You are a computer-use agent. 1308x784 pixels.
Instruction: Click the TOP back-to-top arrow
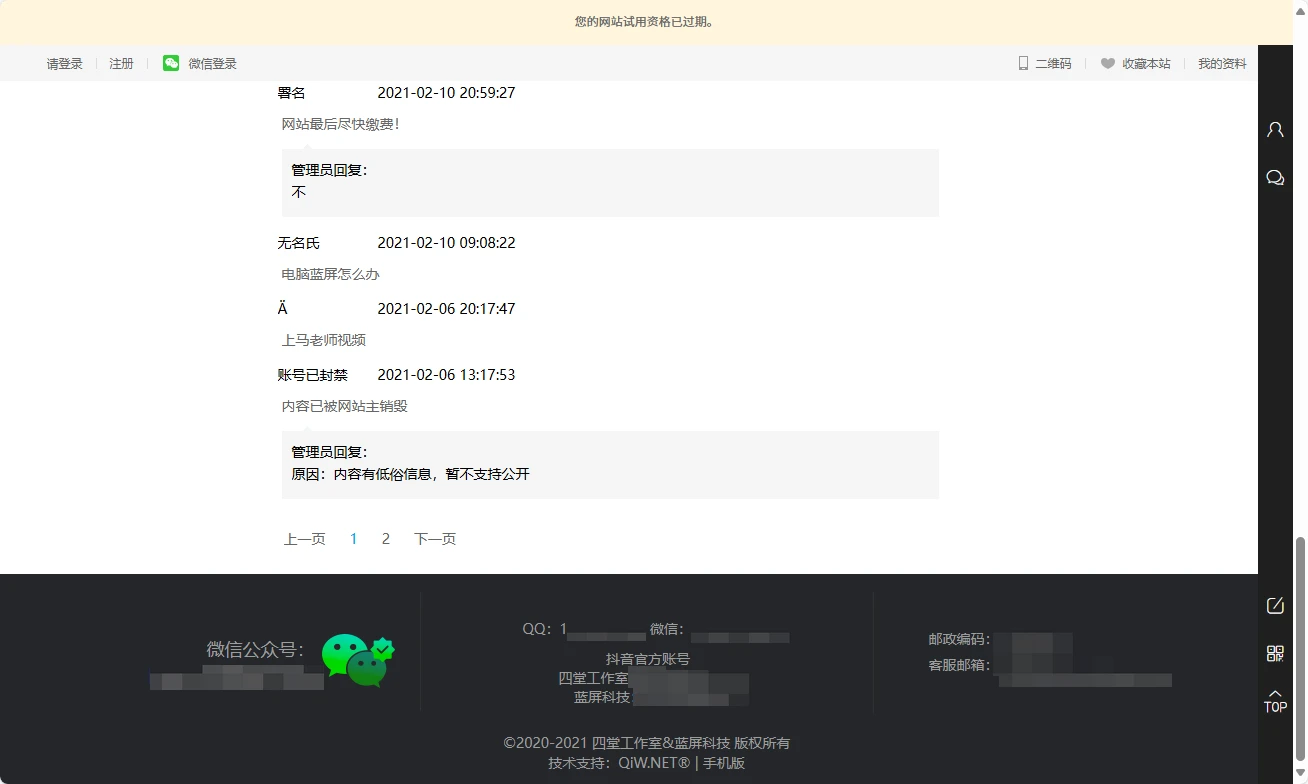(1275, 700)
